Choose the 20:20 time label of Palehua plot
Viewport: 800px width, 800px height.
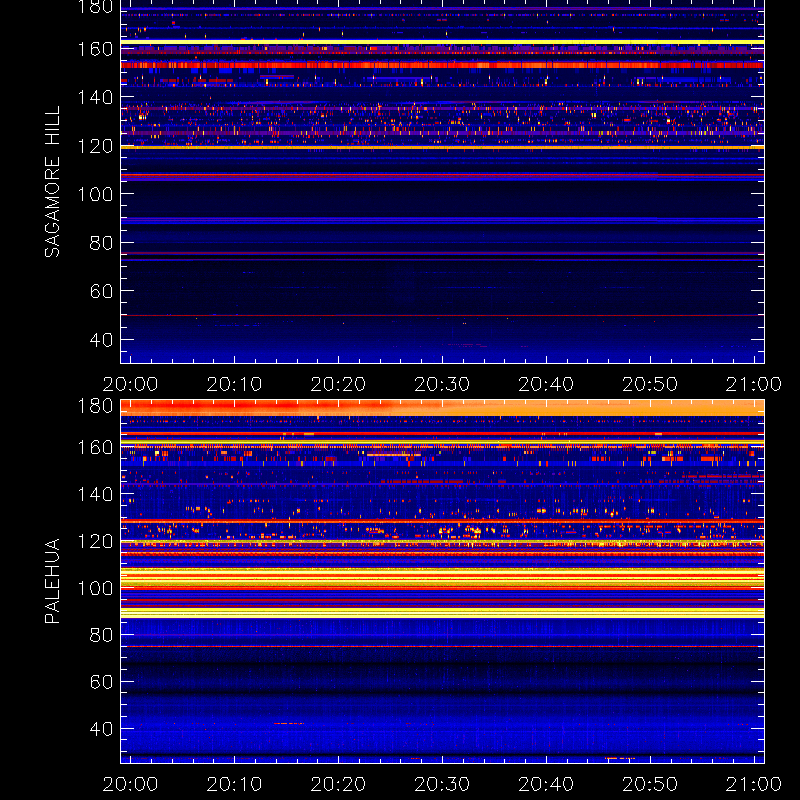pyautogui.click(x=338, y=784)
